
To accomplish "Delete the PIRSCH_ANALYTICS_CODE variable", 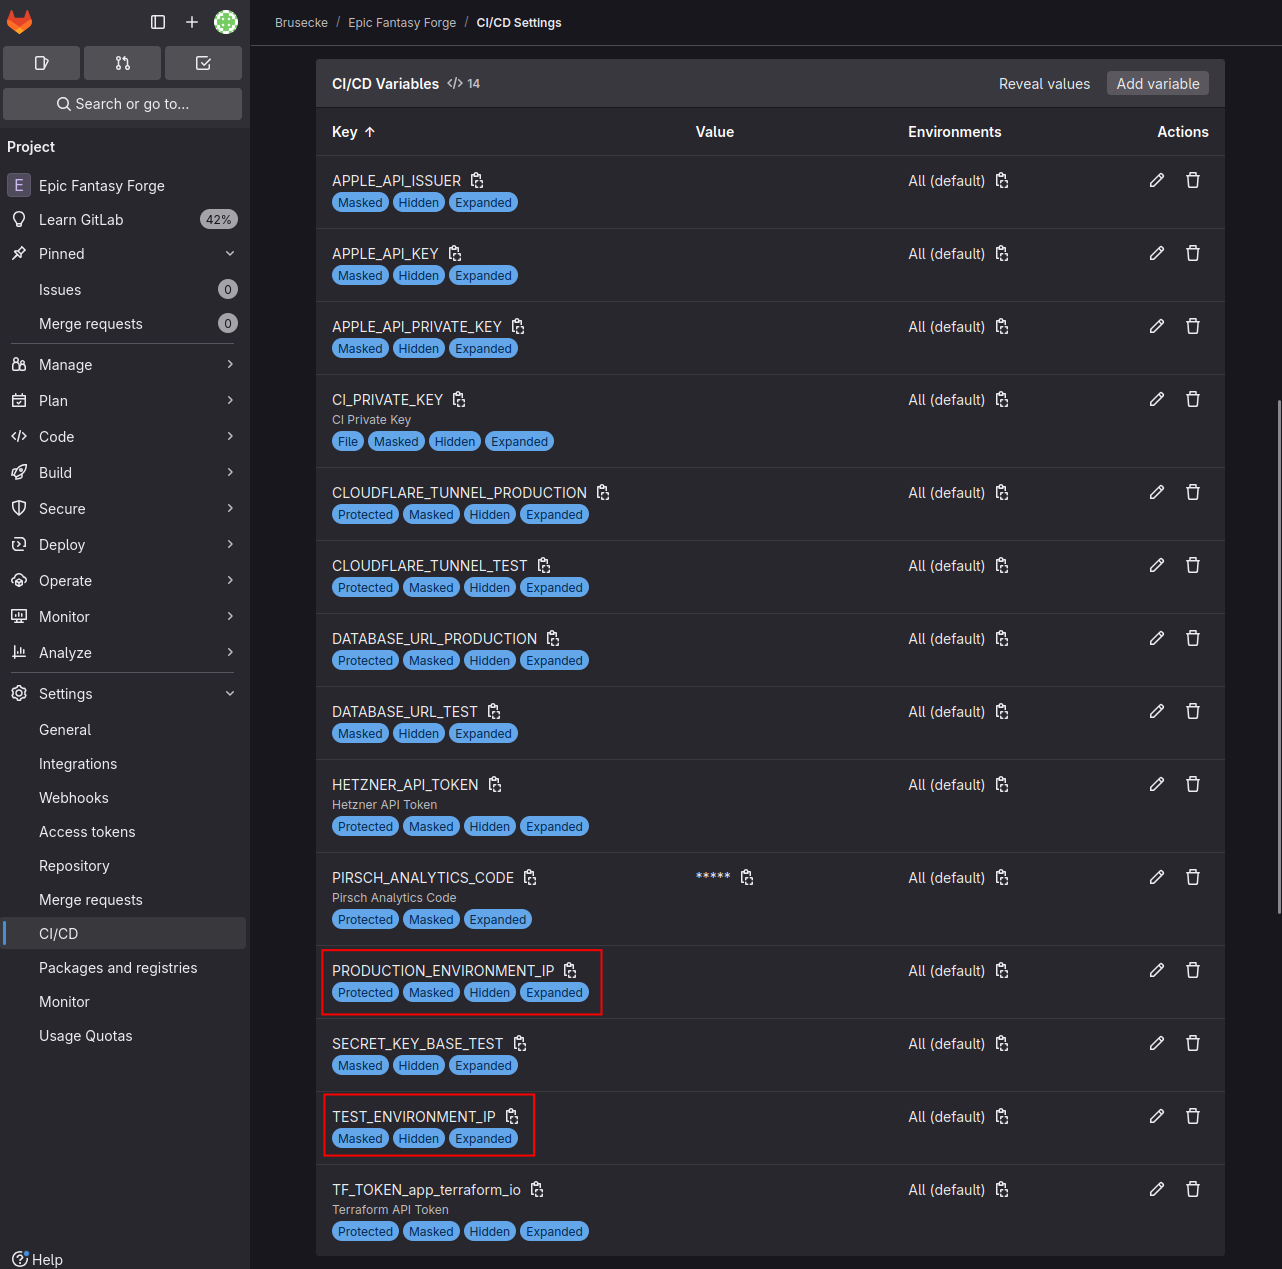I will tap(1193, 878).
